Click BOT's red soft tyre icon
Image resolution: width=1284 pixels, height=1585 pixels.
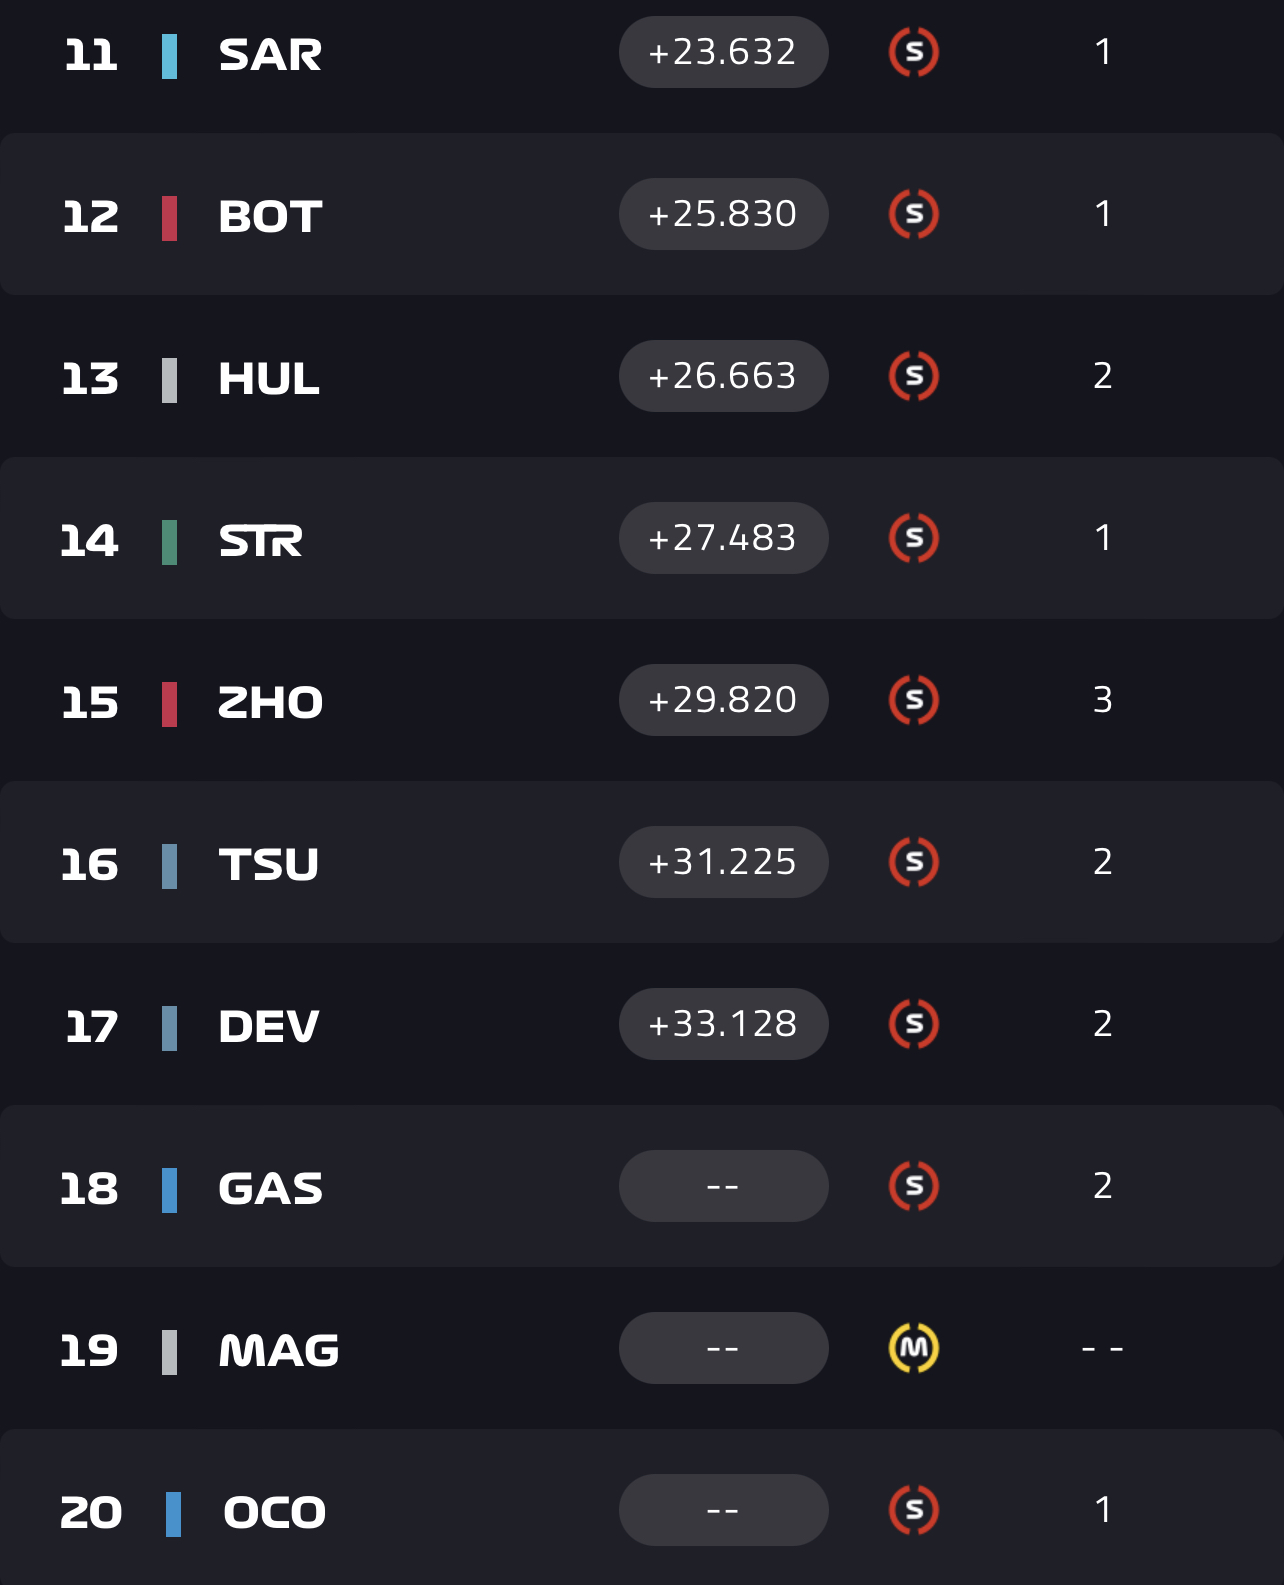tap(913, 214)
